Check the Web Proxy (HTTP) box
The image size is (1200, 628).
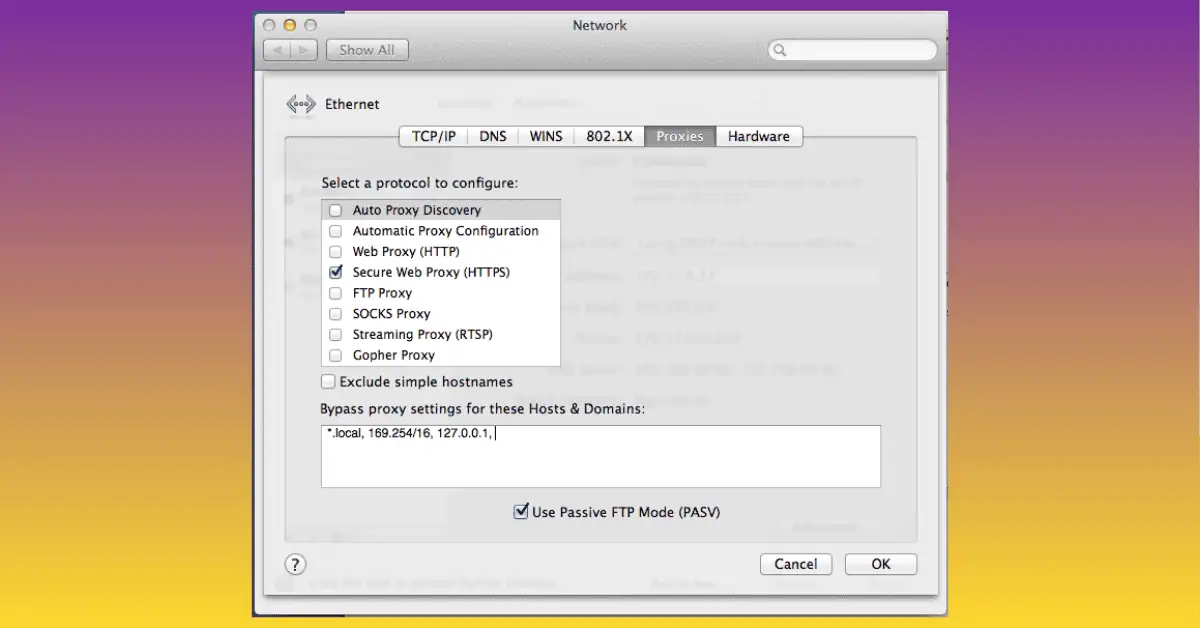click(335, 251)
